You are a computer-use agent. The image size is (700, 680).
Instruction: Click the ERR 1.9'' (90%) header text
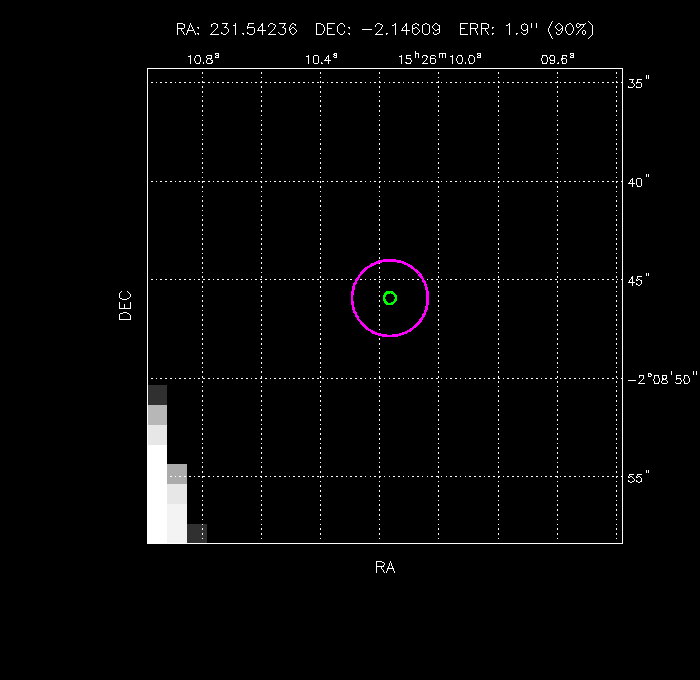click(x=526, y=30)
